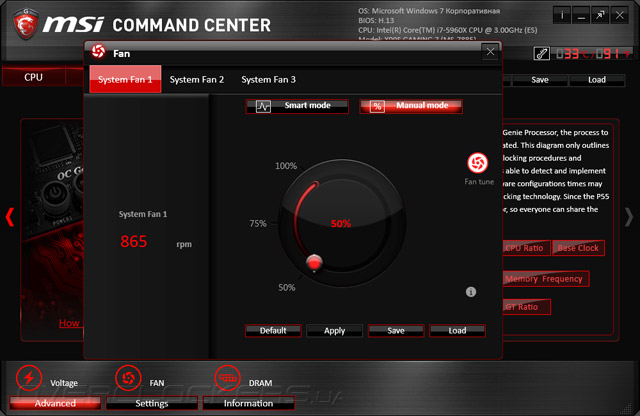Click the Apply button in Fan dialog

pyautogui.click(x=334, y=331)
